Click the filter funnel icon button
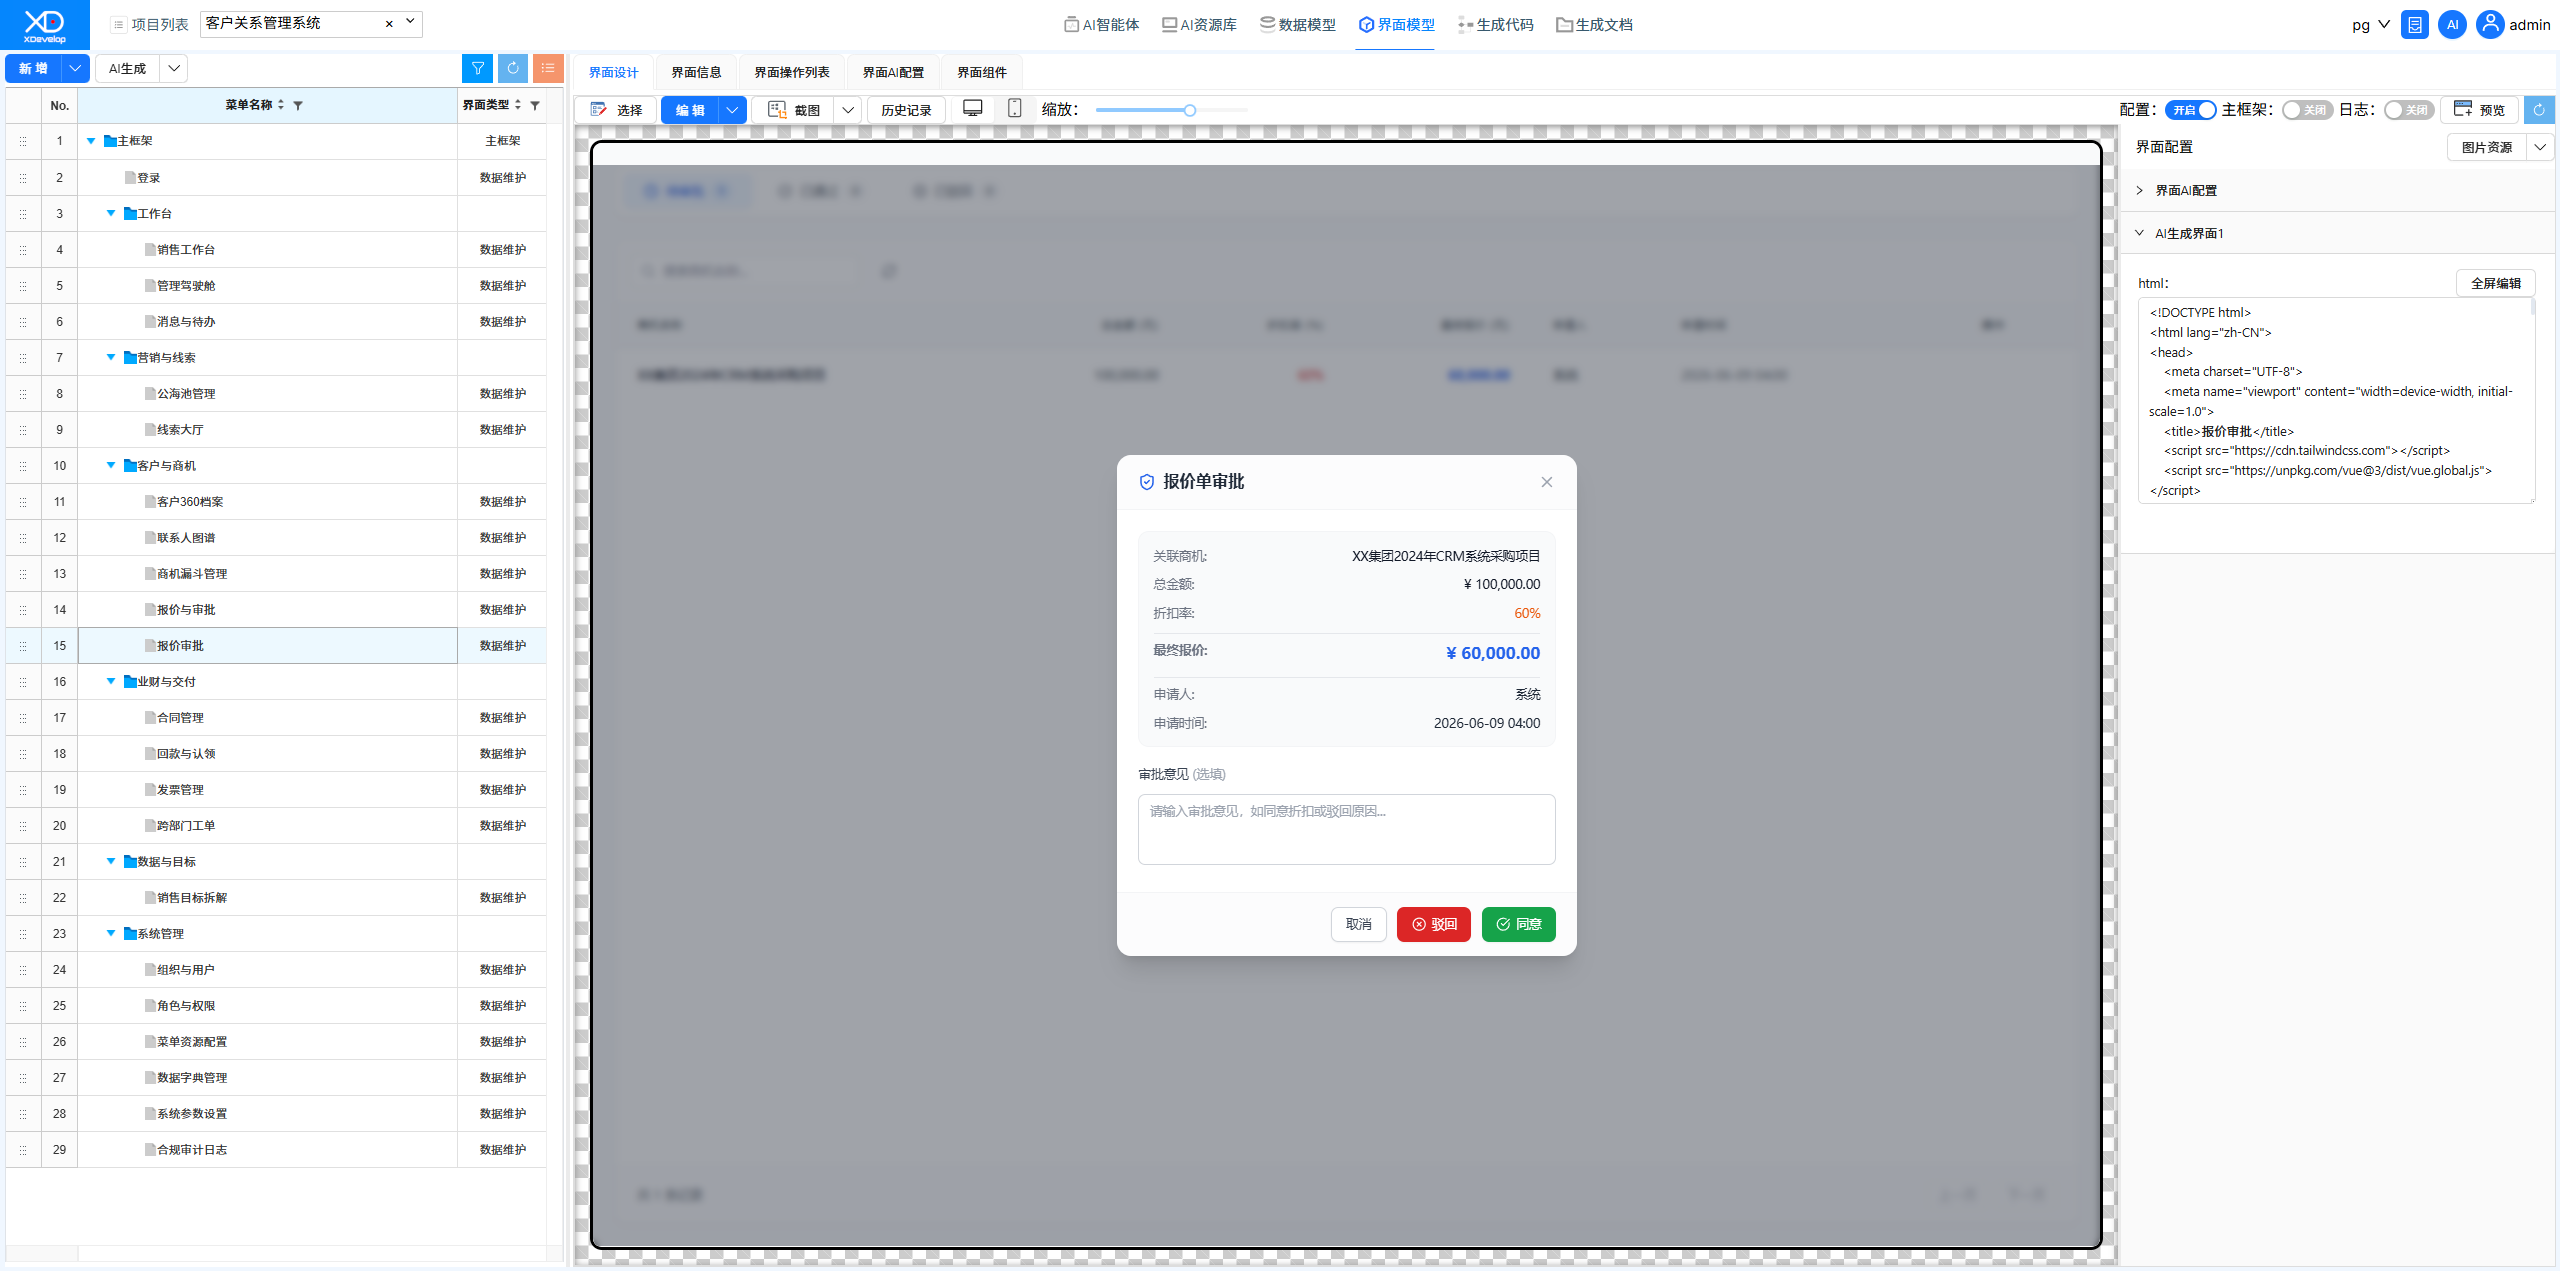 (478, 68)
